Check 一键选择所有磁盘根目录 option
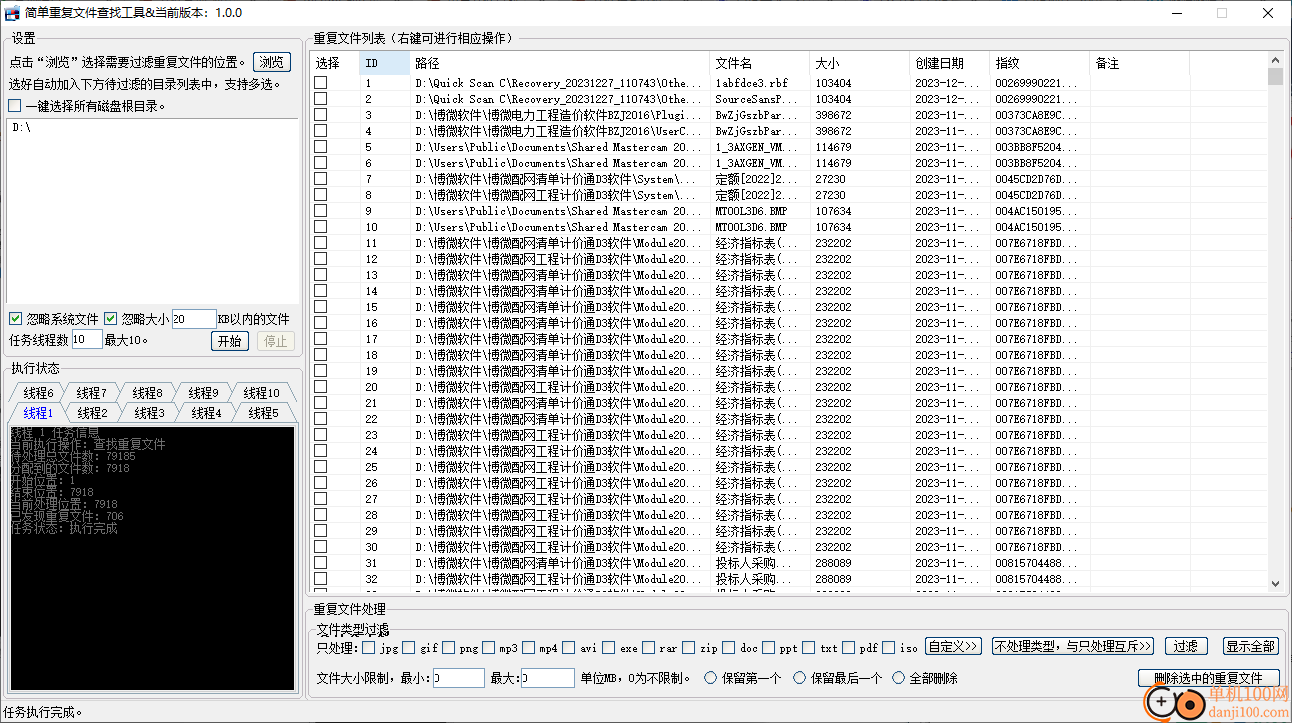 click(14, 106)
